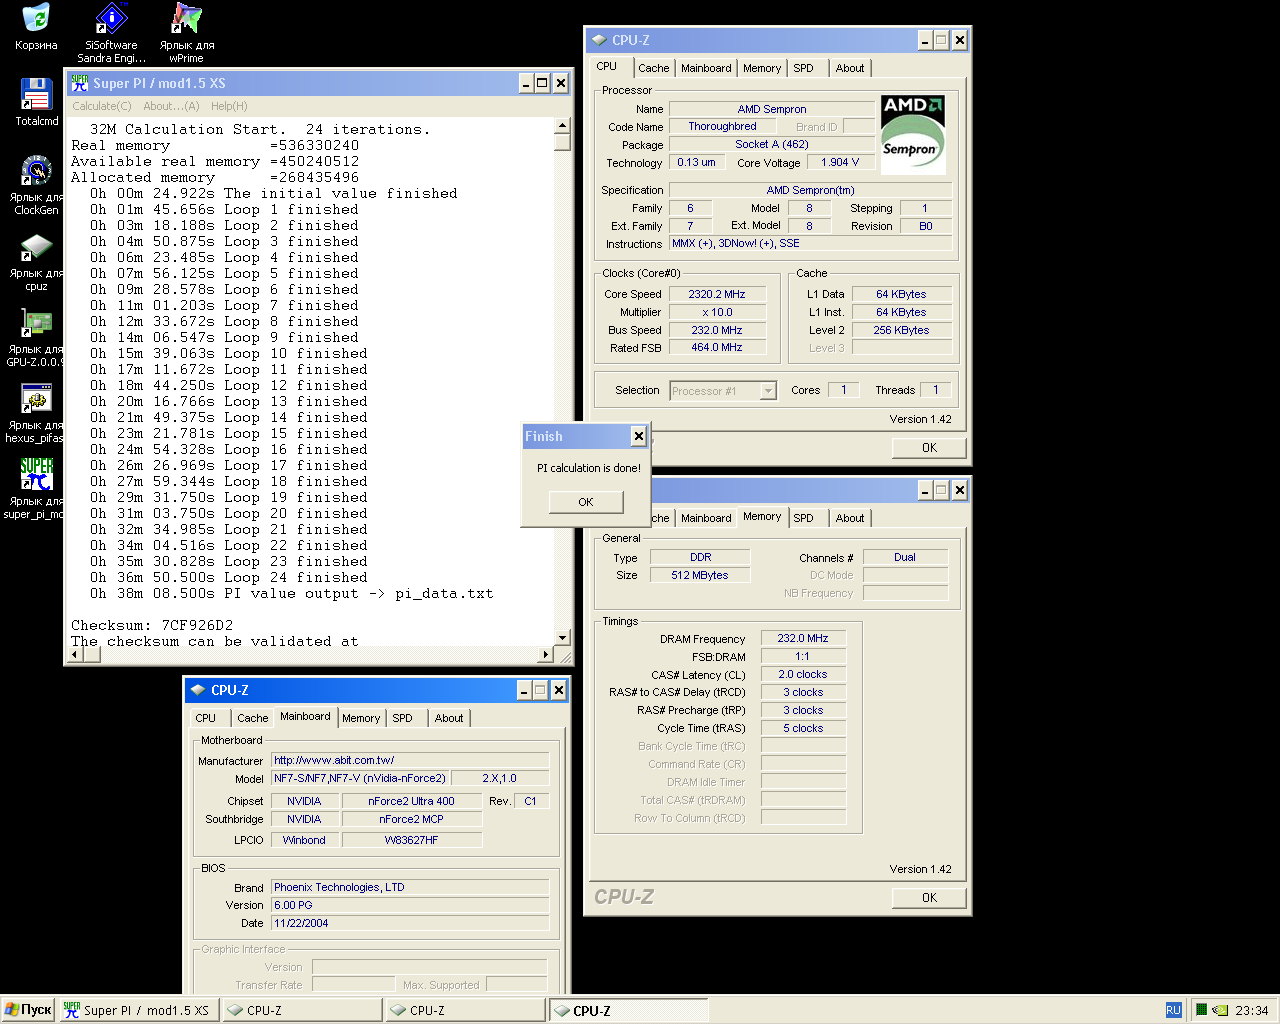Click the chipset value nForce2 Ultra 400
This screenshot has width=1280, height=1024.
[411, 801]
